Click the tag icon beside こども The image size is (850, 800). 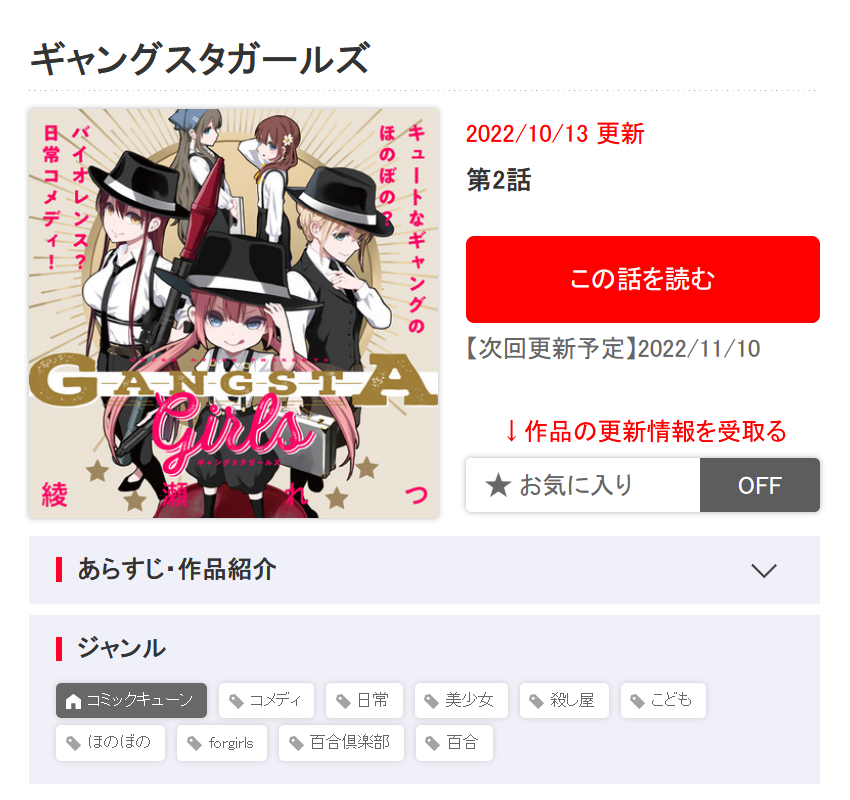(x=638, y=701)
